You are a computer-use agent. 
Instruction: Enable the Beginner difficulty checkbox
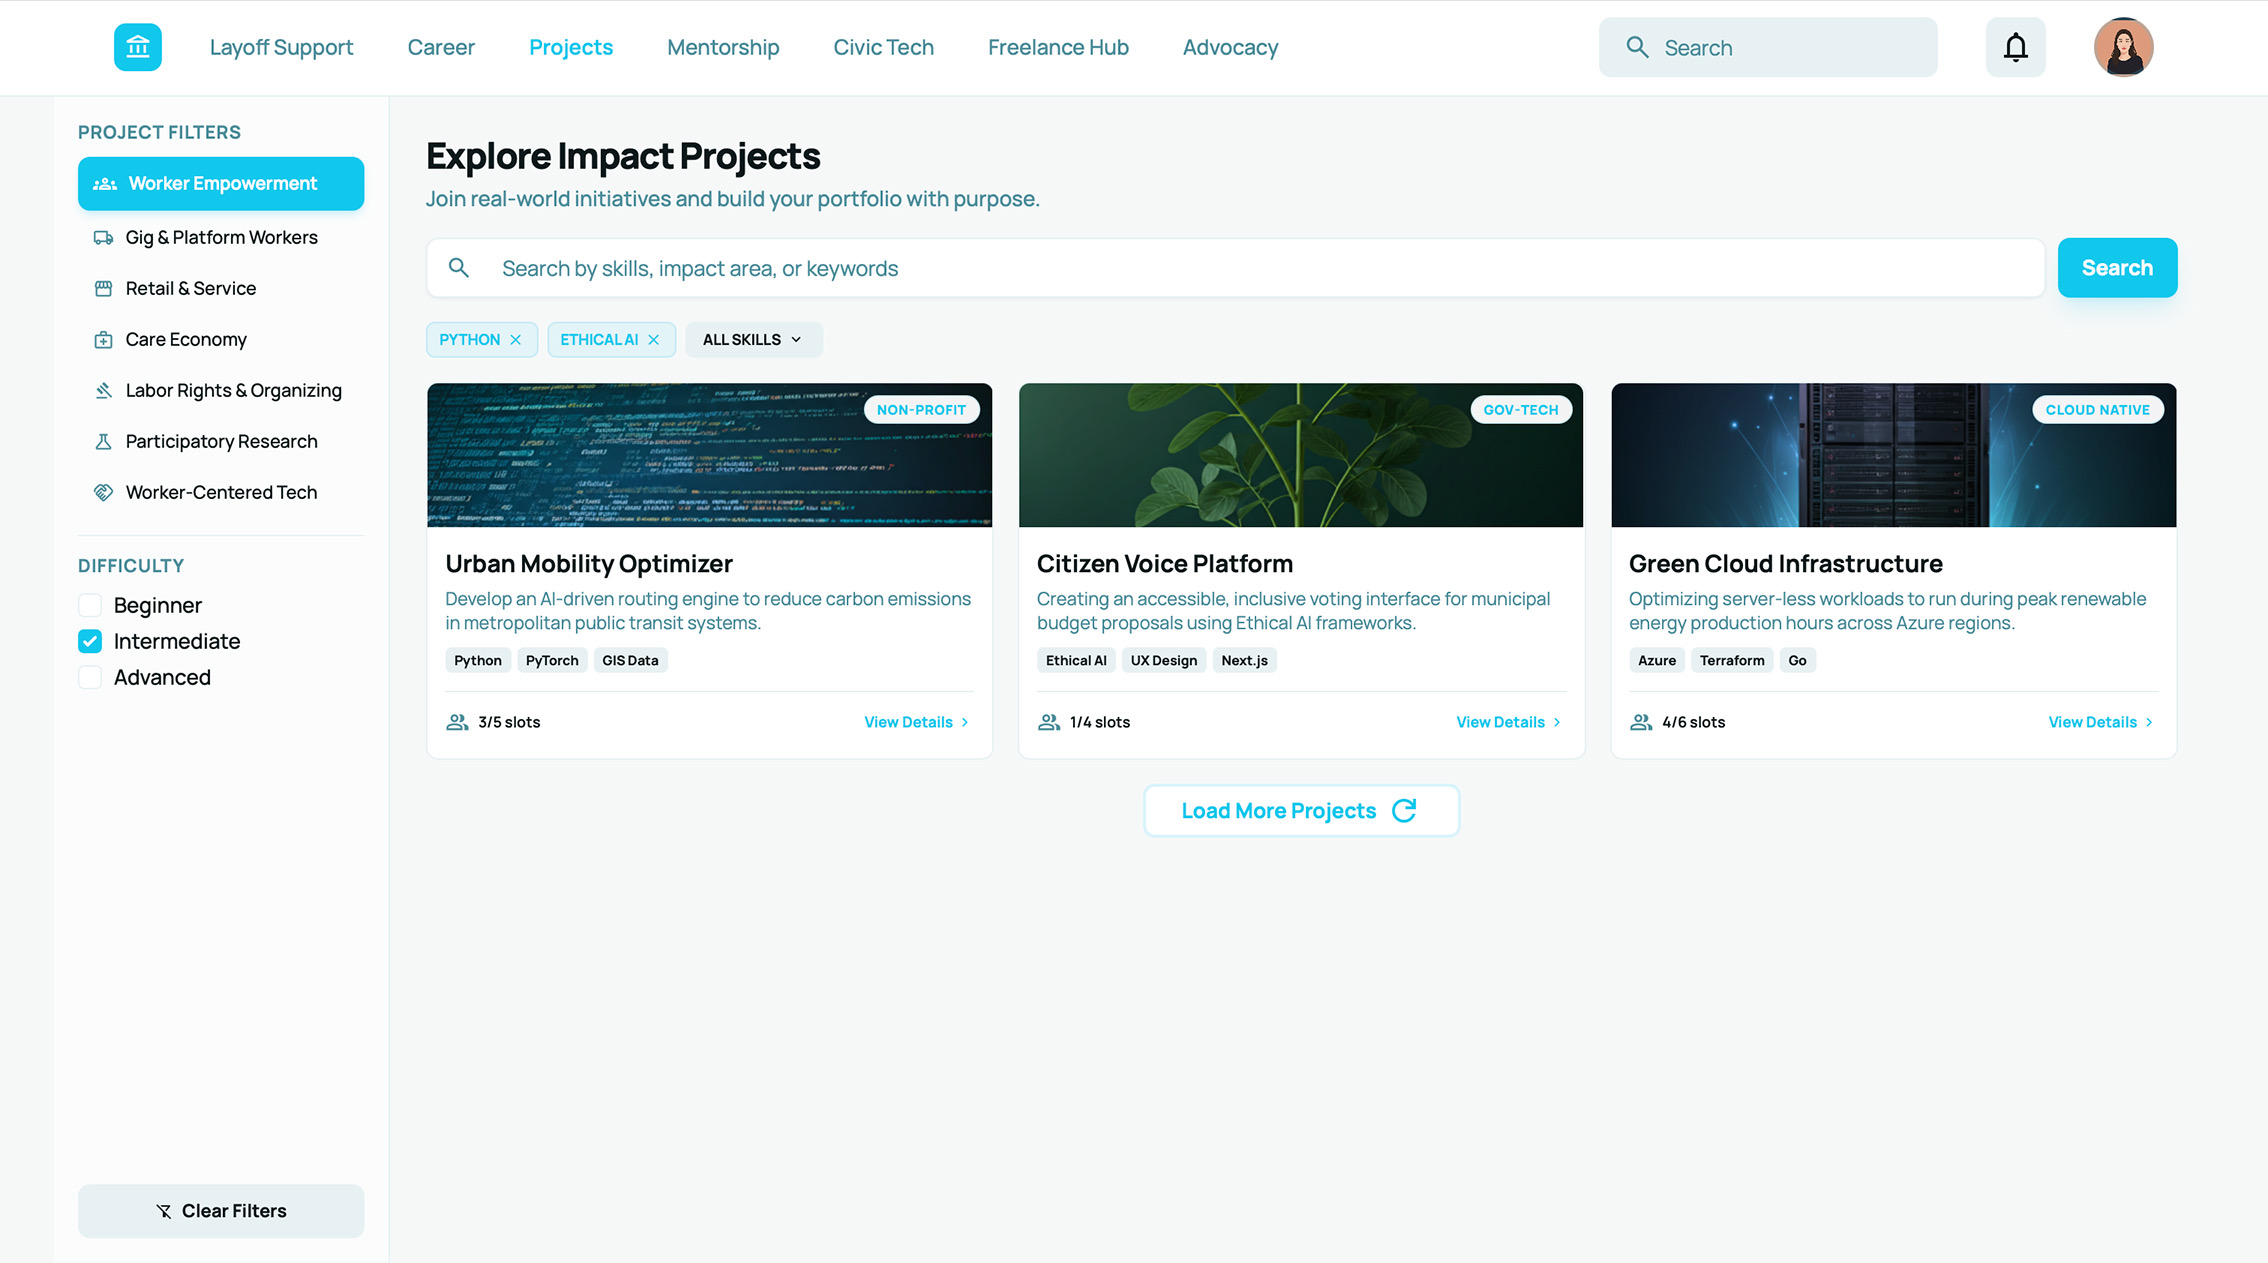point(89,605)
